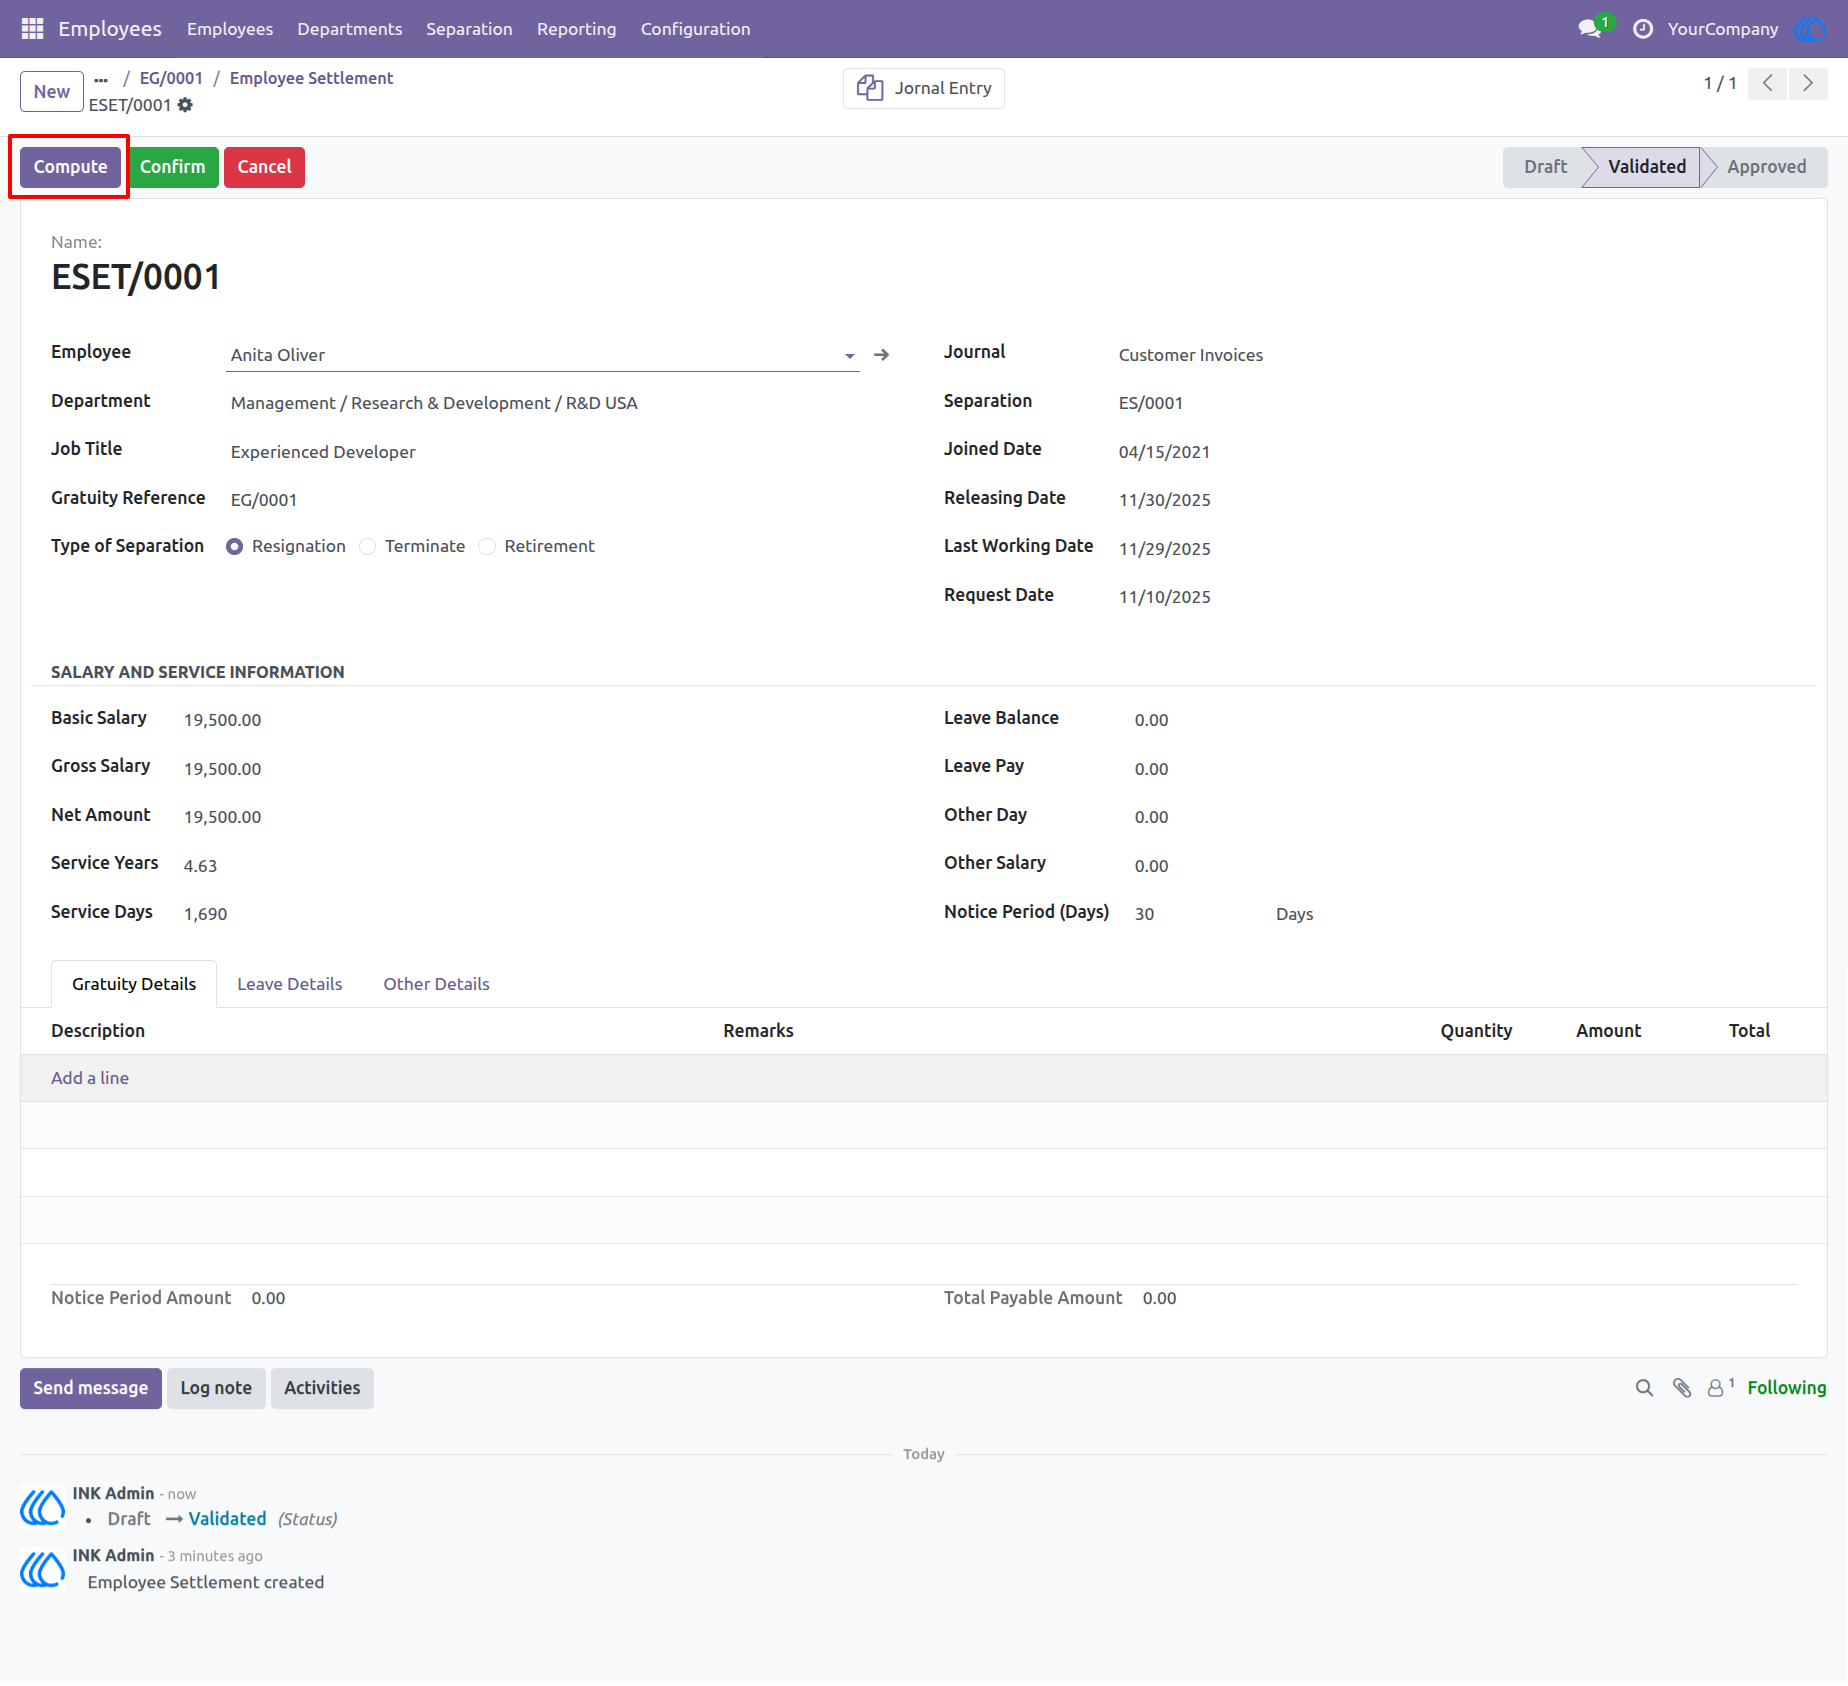Go to previous record arrow
The width and height of the screenshot is (1848, 1686).
tap(1768, 83)
